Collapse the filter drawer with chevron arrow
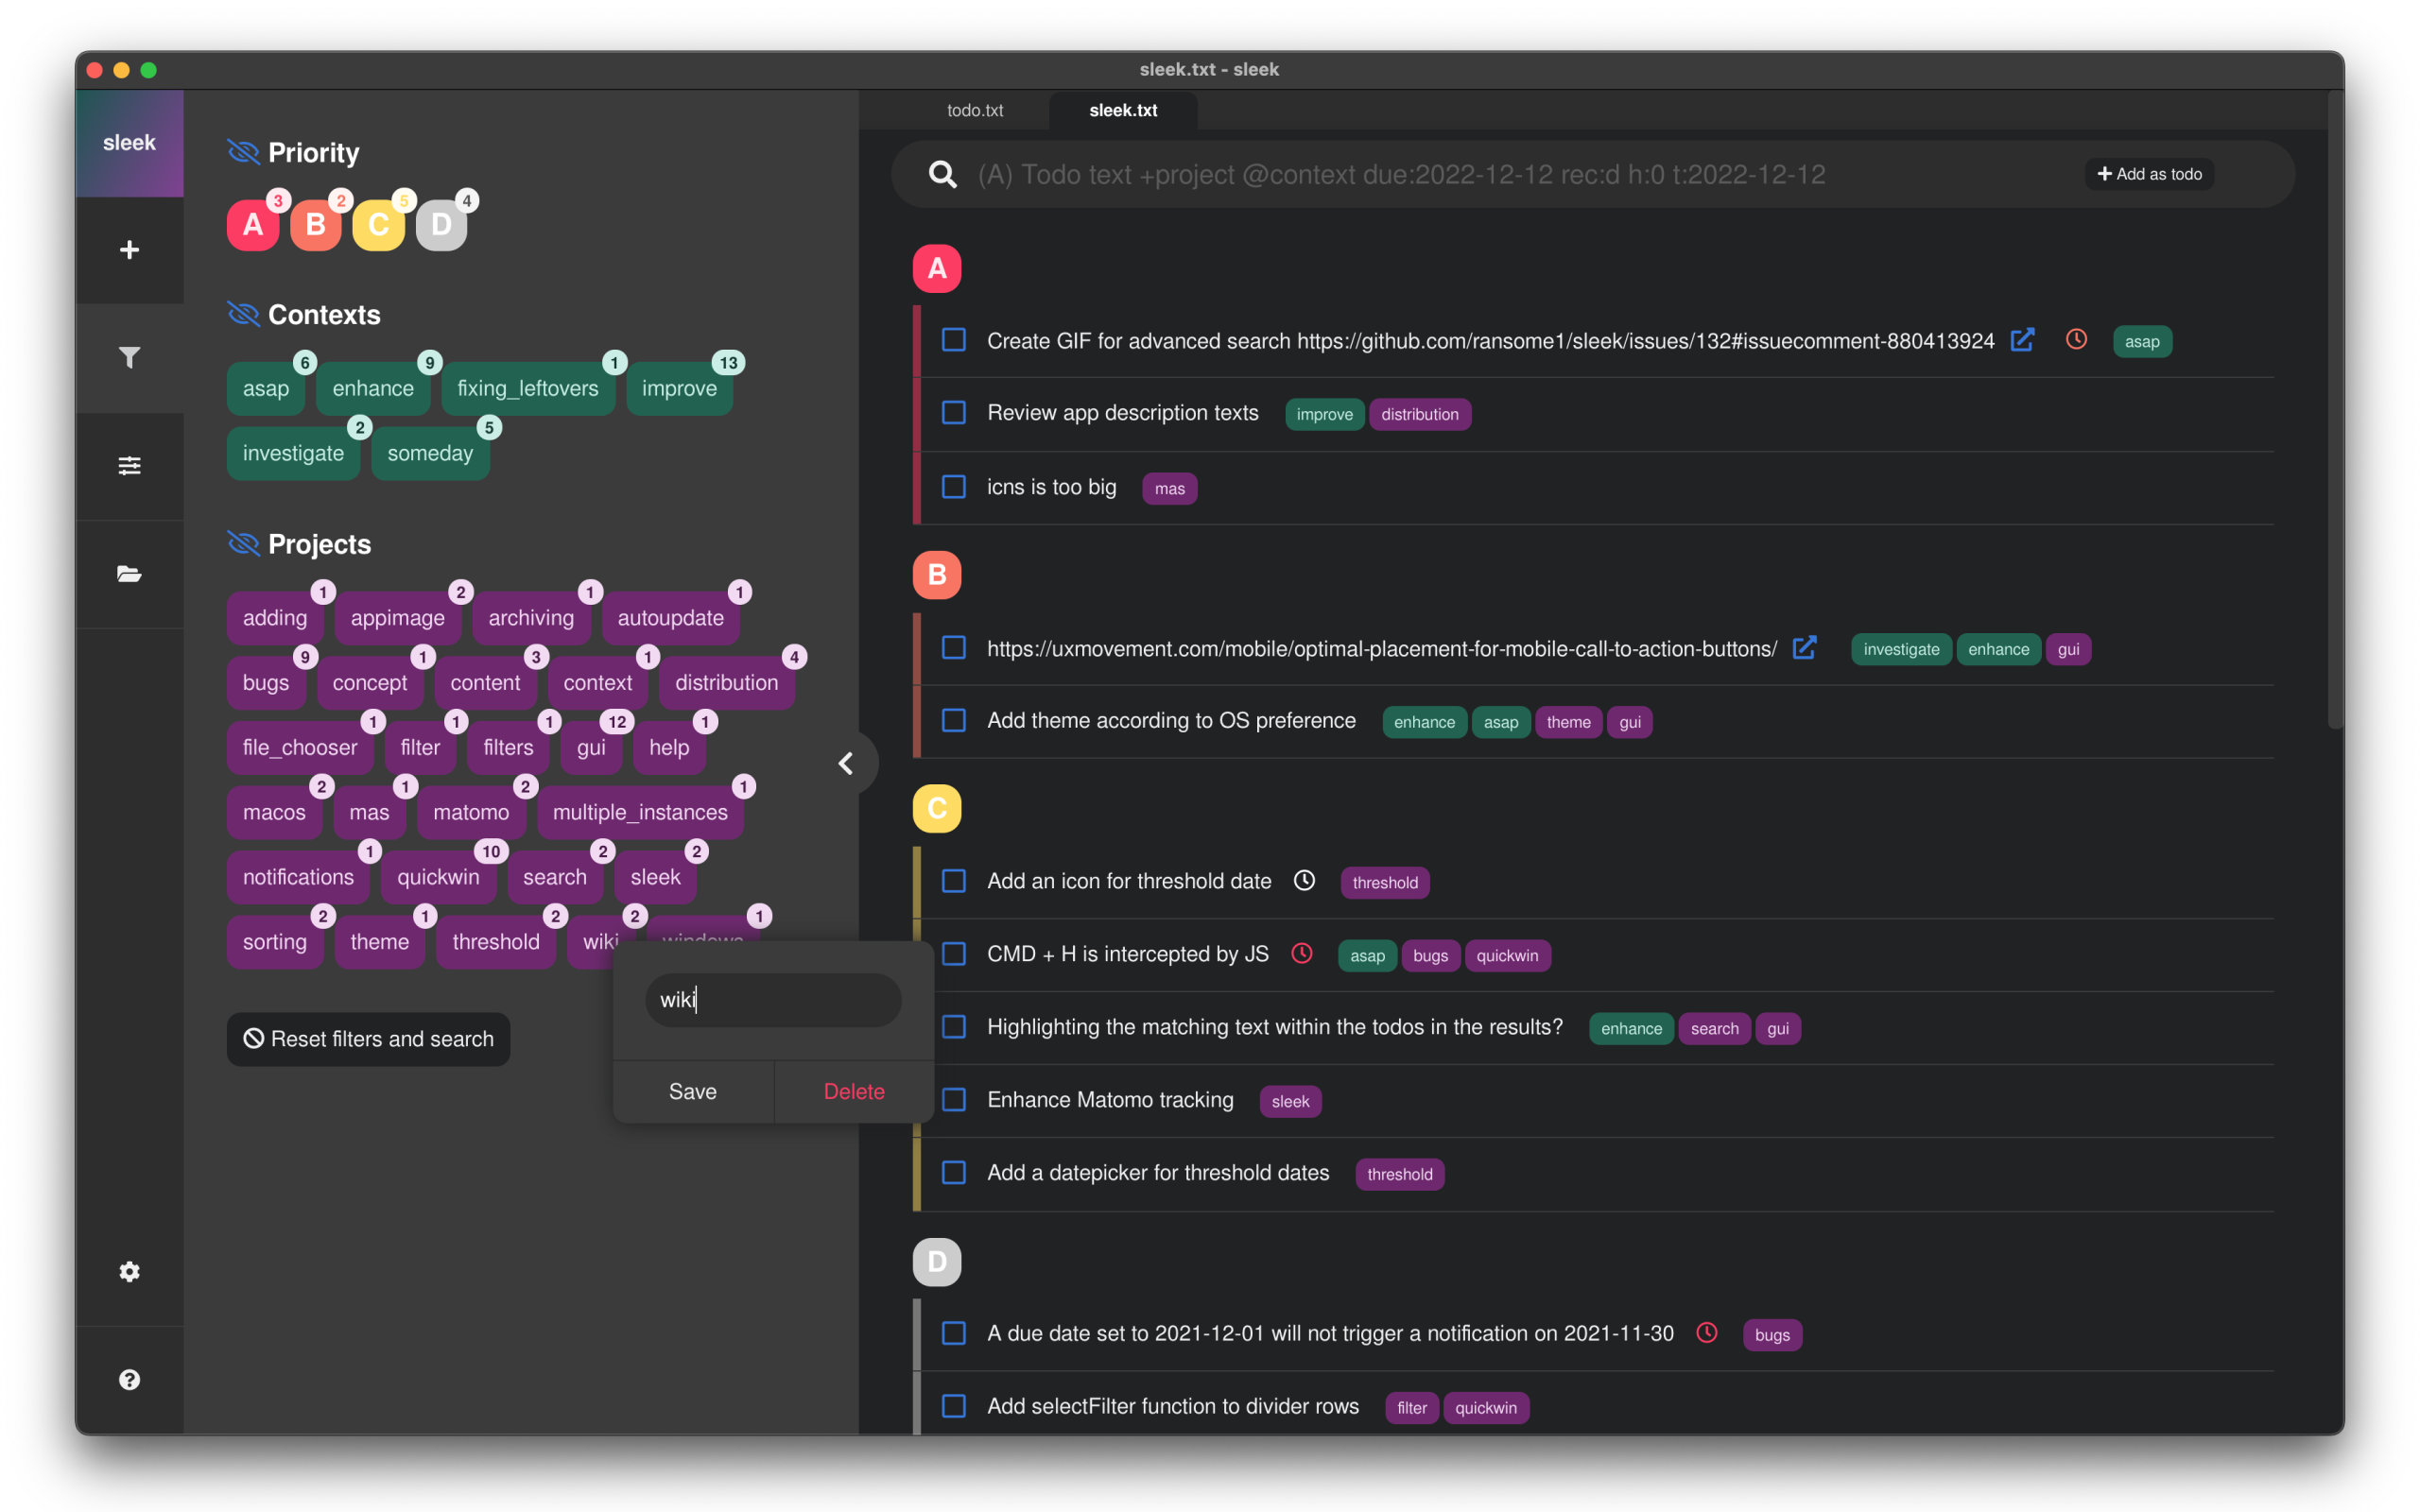This screenshot has height=1512, width=2420. 846,764
